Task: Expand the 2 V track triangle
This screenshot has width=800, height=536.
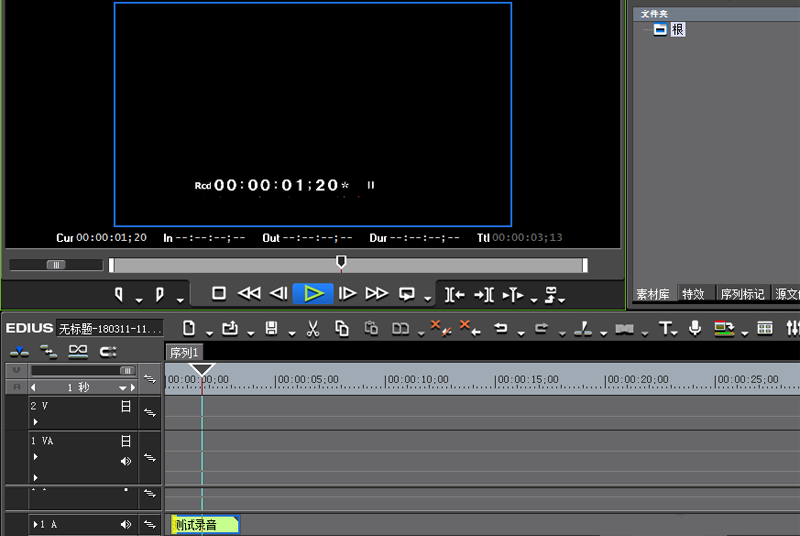Action: [35, 422]
